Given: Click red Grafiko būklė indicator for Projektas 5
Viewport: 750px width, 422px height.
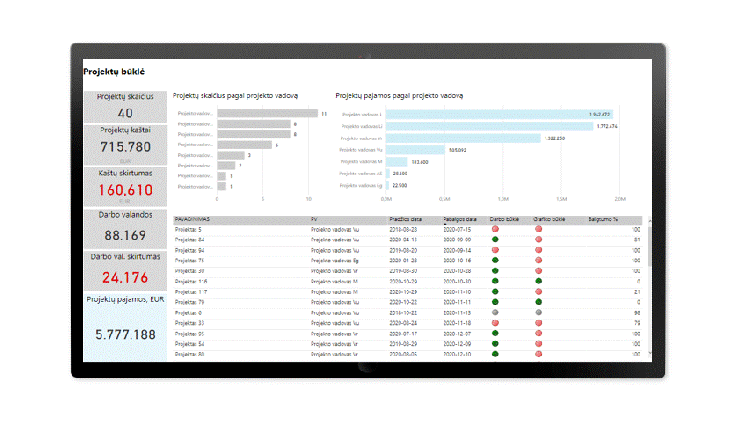Looking at the screenshot, I should coord(539,229).
